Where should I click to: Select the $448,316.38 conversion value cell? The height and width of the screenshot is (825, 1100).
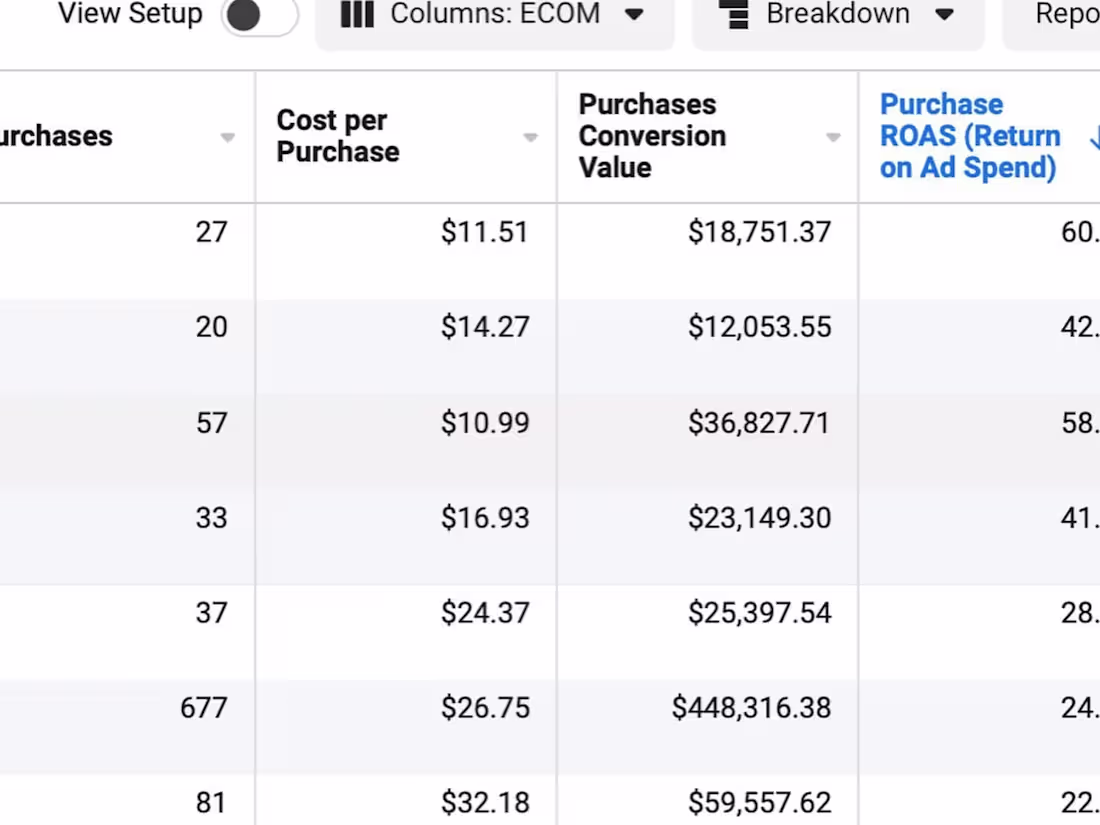(750, 708)
